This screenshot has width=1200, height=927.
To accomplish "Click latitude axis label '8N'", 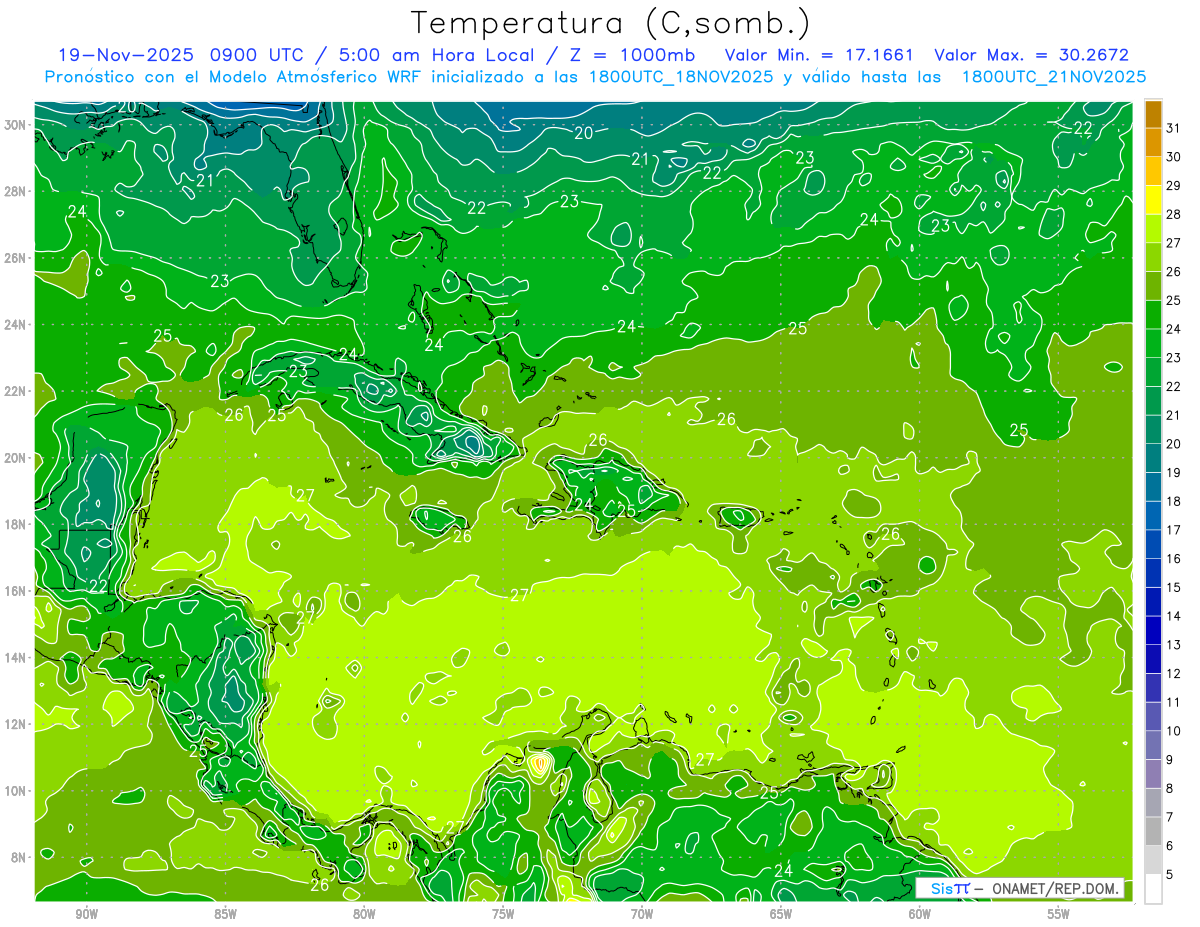I will click(19, 858).
